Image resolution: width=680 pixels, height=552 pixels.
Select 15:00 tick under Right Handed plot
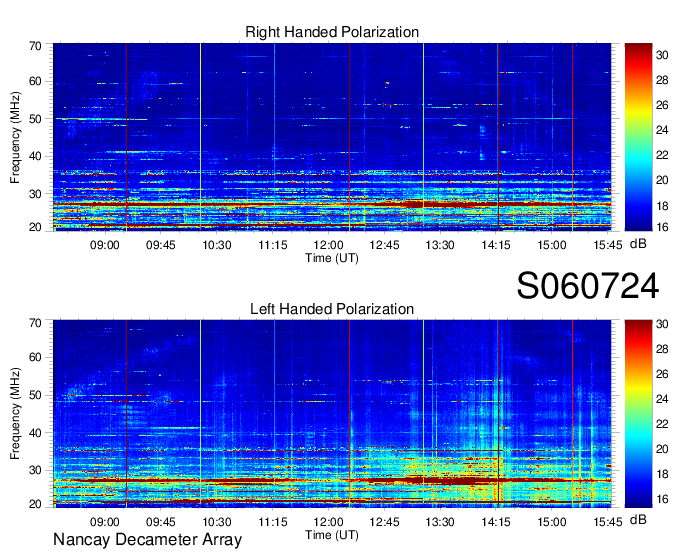[x=552, y=245]
